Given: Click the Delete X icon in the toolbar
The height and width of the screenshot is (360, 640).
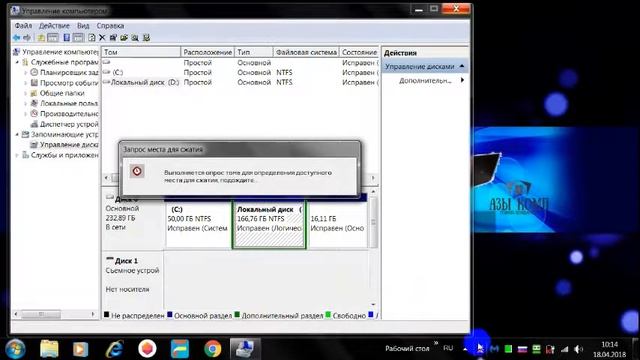Looking at the screenshot, I should 102,38.
